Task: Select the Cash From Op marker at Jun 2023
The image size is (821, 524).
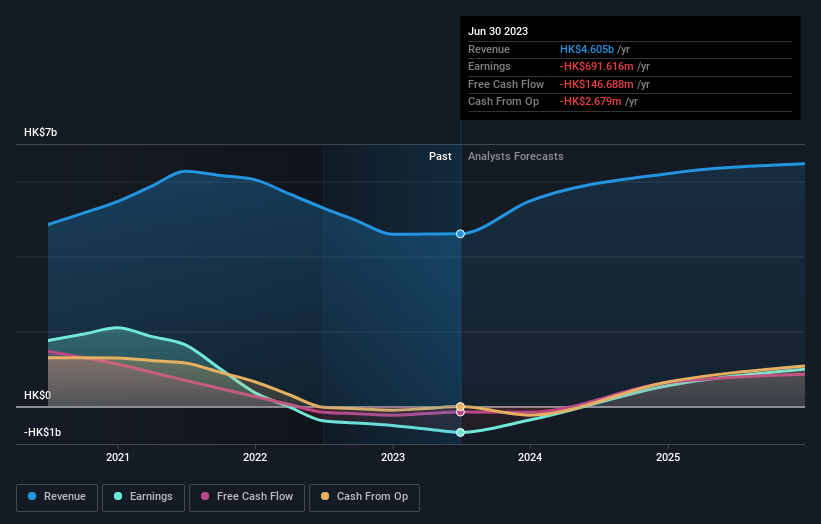Action: (460, 406)
